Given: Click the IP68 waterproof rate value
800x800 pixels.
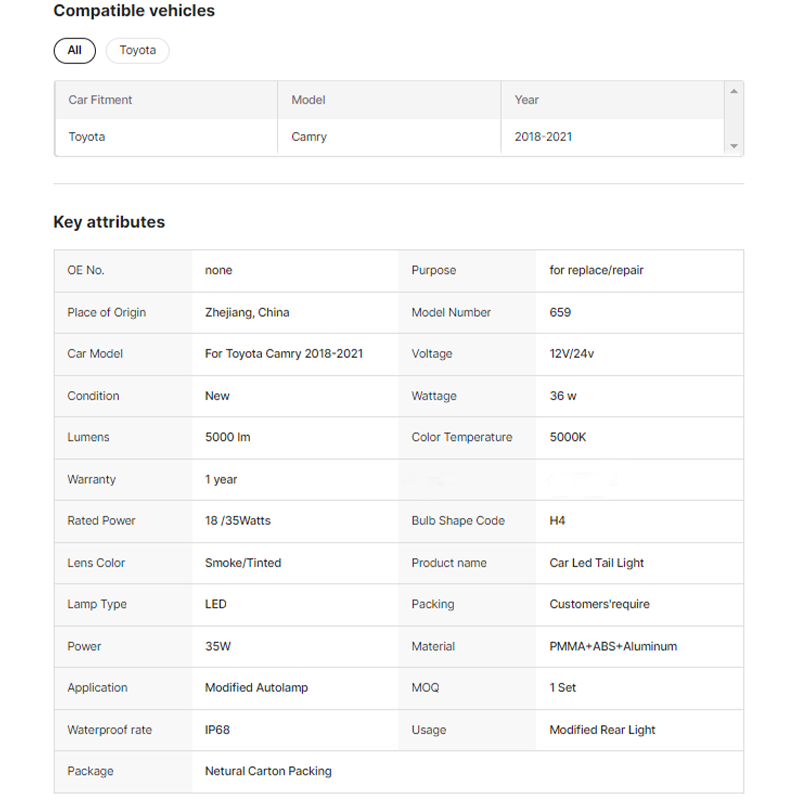Looking at the screenshot, I should [x=217, y=730].
